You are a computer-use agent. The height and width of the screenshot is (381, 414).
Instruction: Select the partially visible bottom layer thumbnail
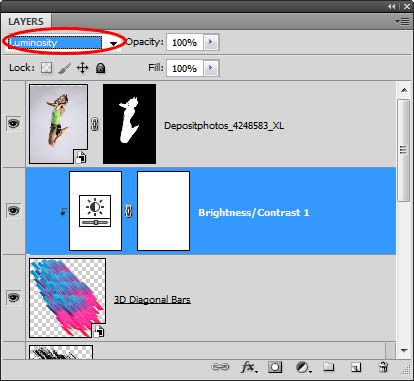click(x=61, y=352)
